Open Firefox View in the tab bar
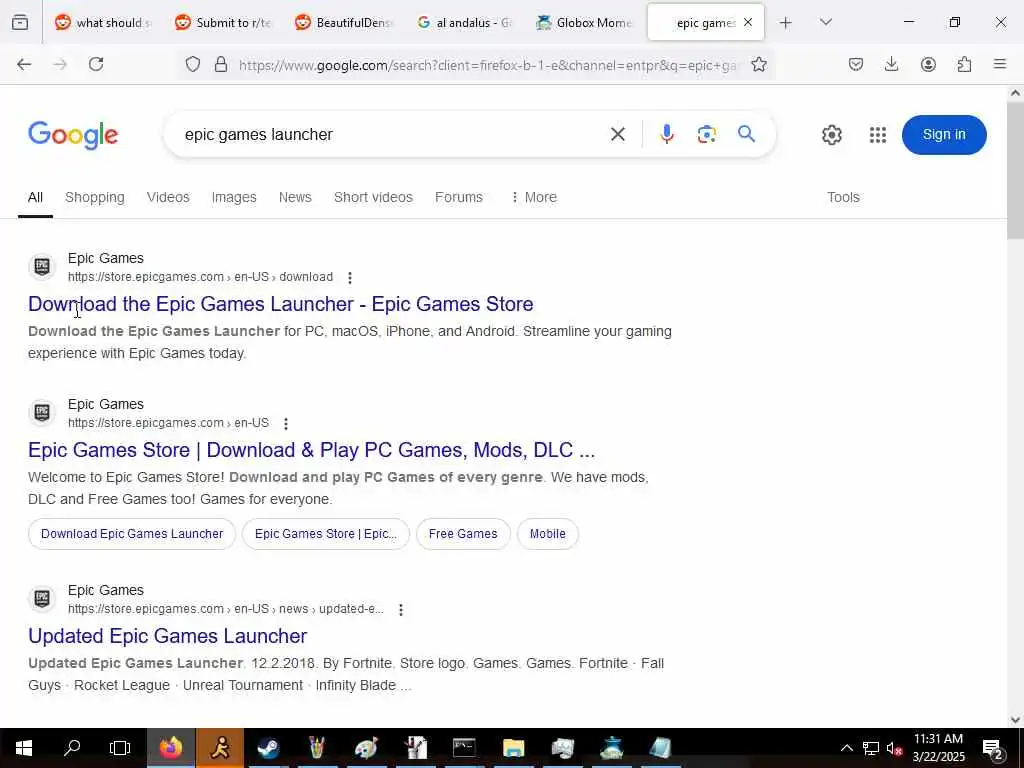1024x768 pixels. [20, 22]
